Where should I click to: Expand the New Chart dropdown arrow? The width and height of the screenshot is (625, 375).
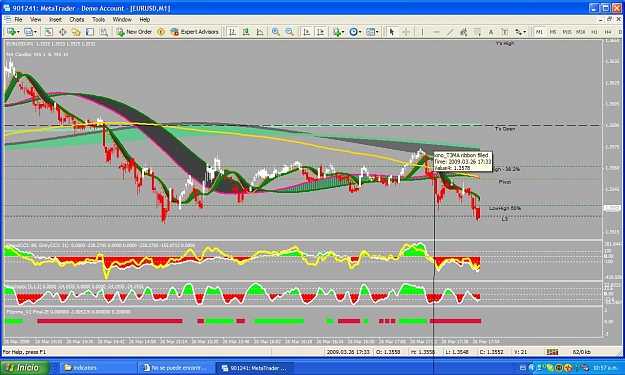(18, 32)
